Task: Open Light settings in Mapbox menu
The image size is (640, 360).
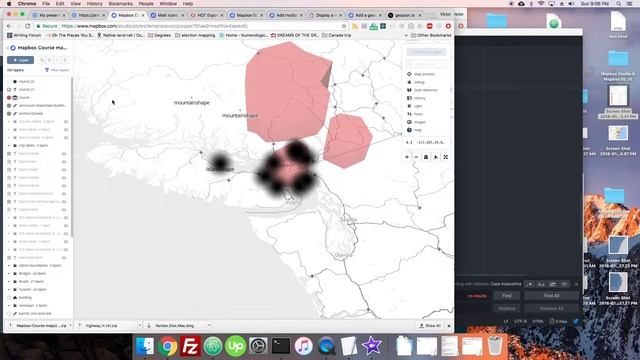Action: 415,106
